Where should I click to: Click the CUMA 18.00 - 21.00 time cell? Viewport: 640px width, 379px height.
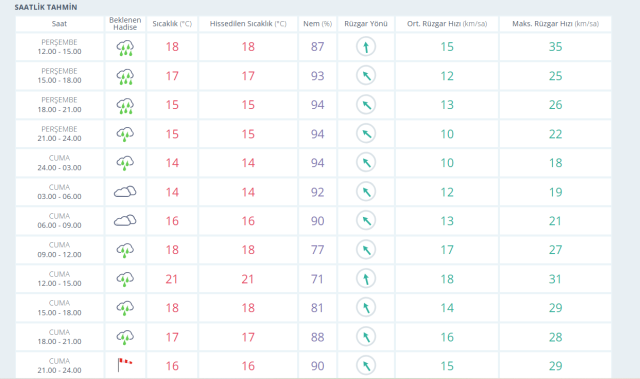[x=59, y=337]
